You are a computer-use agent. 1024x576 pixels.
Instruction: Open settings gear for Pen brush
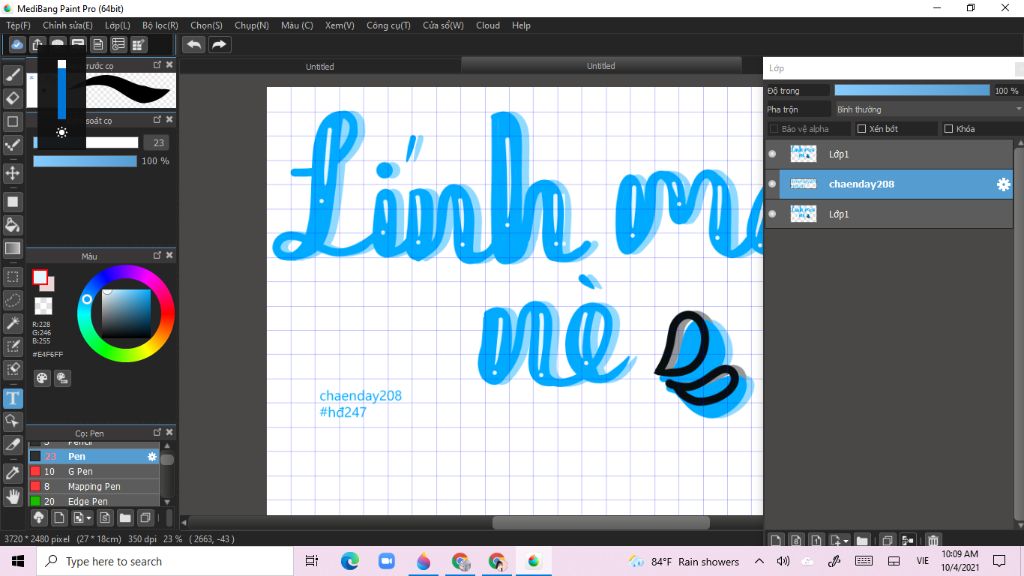[152, 456]
